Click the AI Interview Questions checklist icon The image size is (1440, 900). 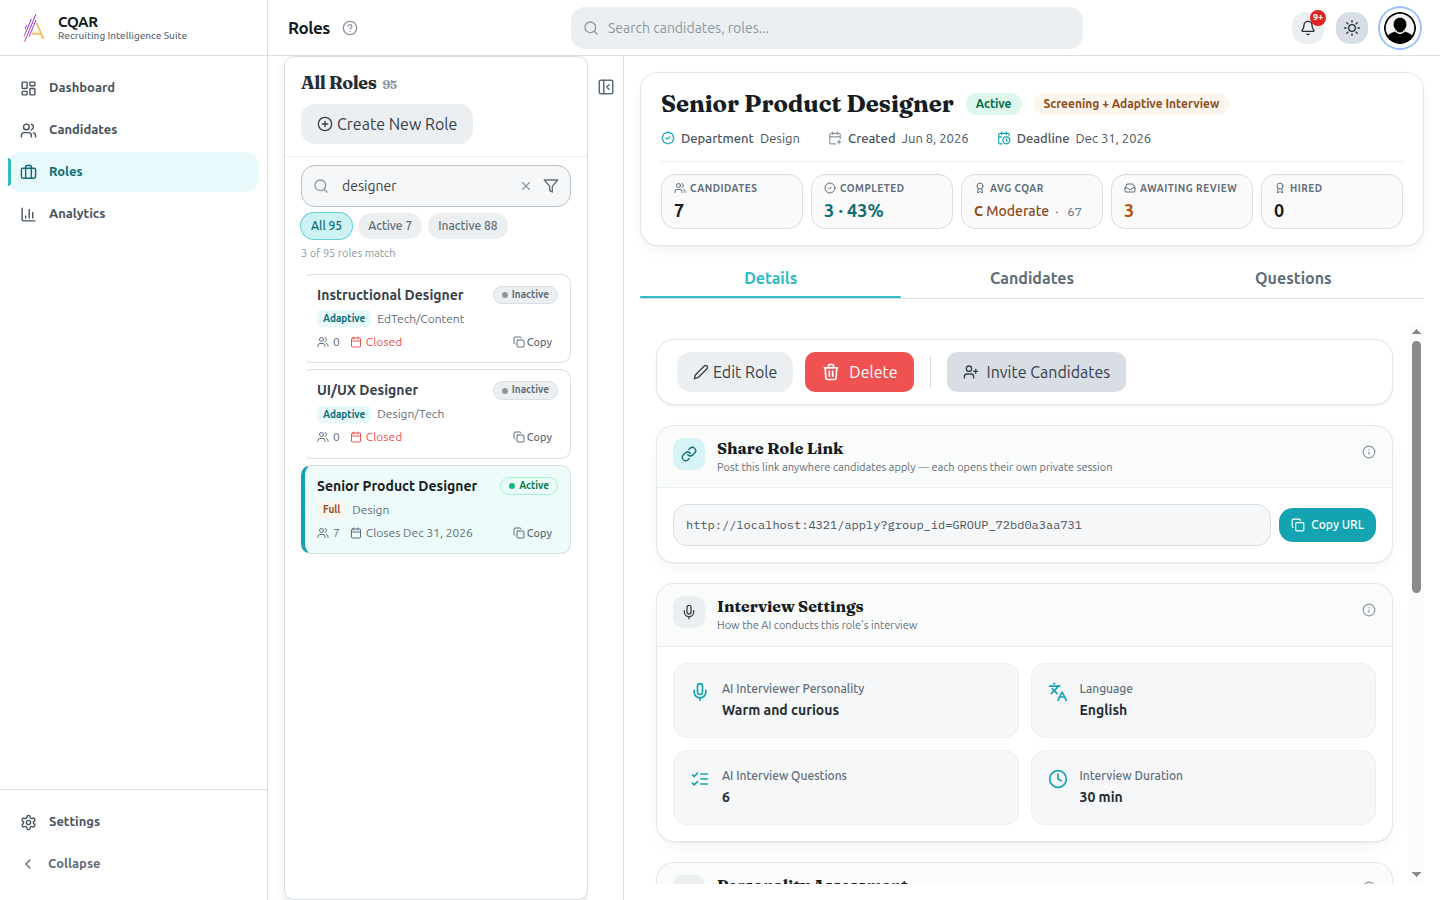(x=700, y=779)
